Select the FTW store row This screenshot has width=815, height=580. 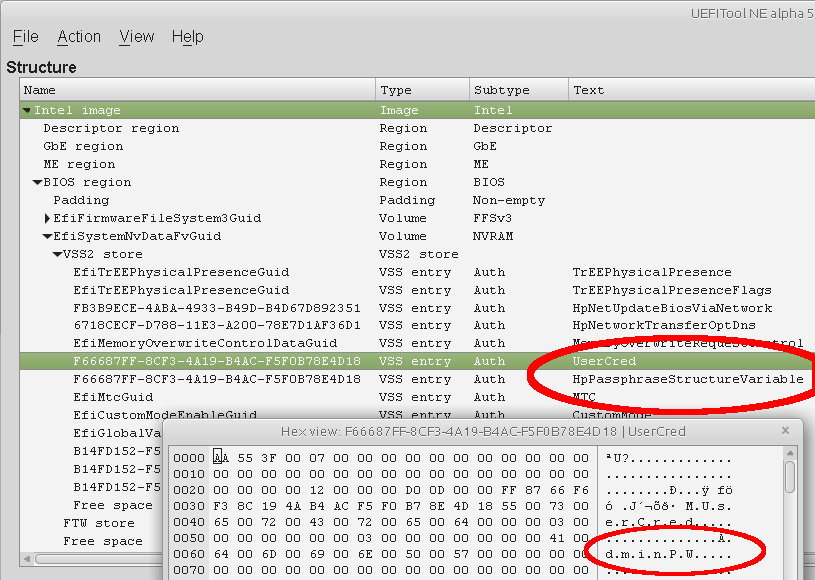click(x=99, y=523)
